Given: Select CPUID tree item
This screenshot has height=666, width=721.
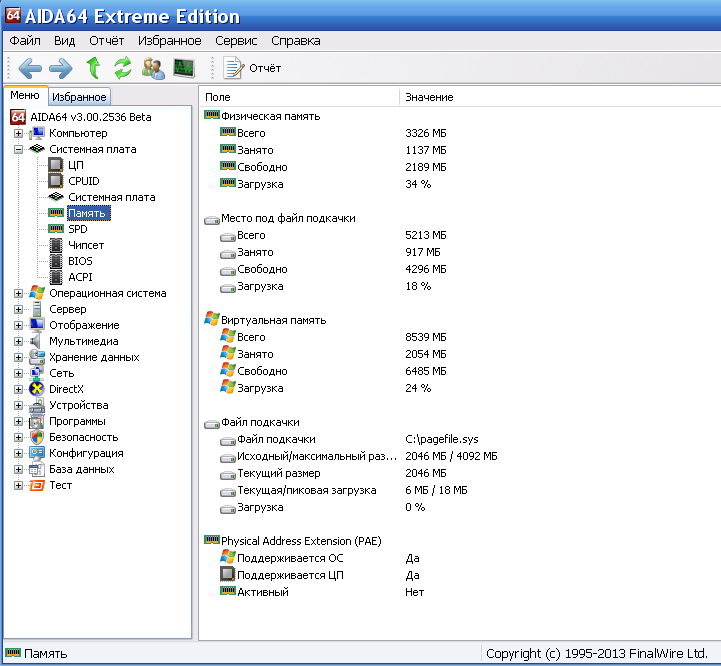Looking at the screenshot, I should (84, 181).
